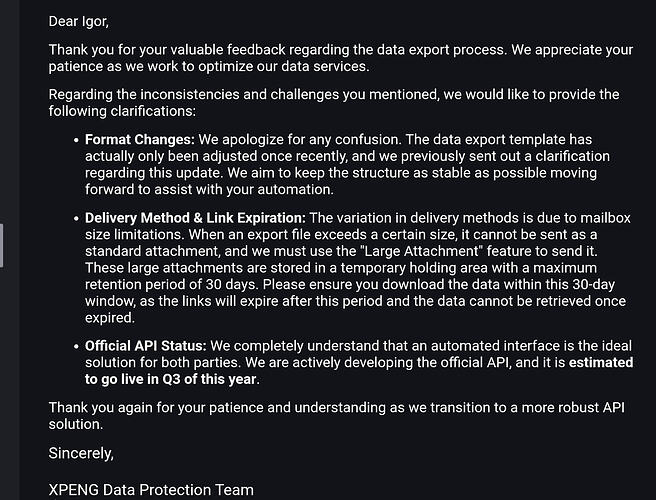Screen dimensions: 656x500
Task: Click the word 'expired.' ending the second bullet
Action: click(110, 318)
